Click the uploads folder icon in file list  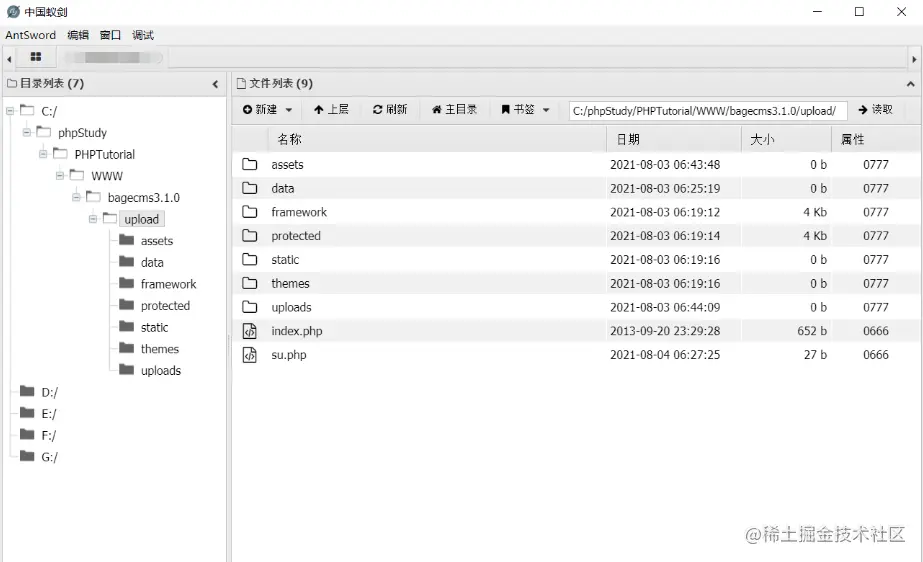click(250, 307)
